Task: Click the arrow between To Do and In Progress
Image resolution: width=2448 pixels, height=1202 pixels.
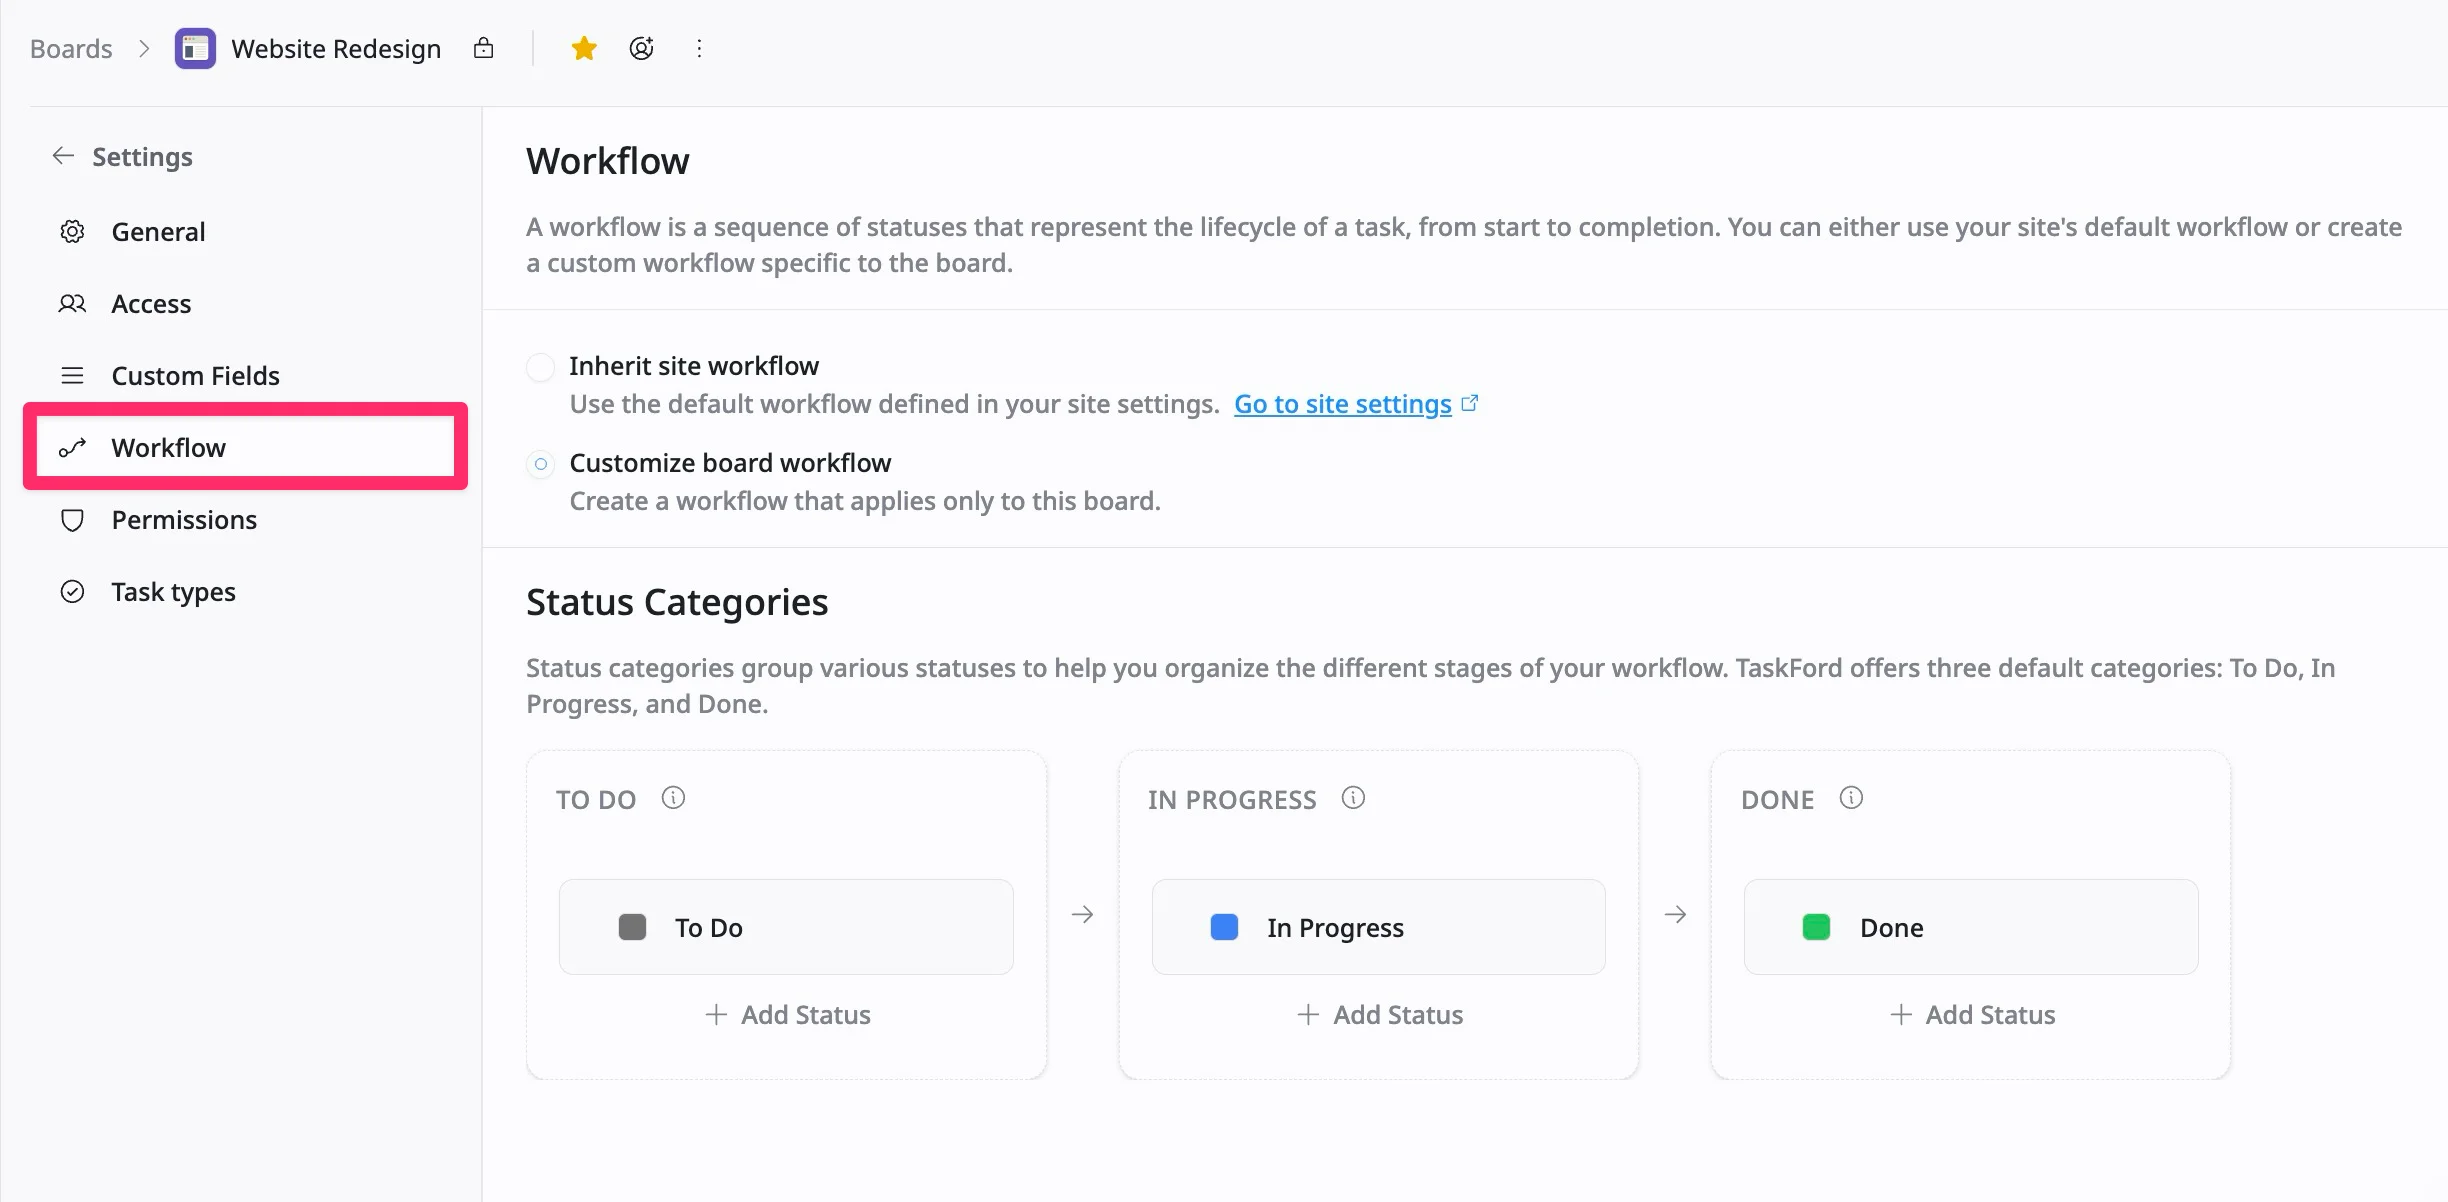Action: click(x=1082, y=914)
